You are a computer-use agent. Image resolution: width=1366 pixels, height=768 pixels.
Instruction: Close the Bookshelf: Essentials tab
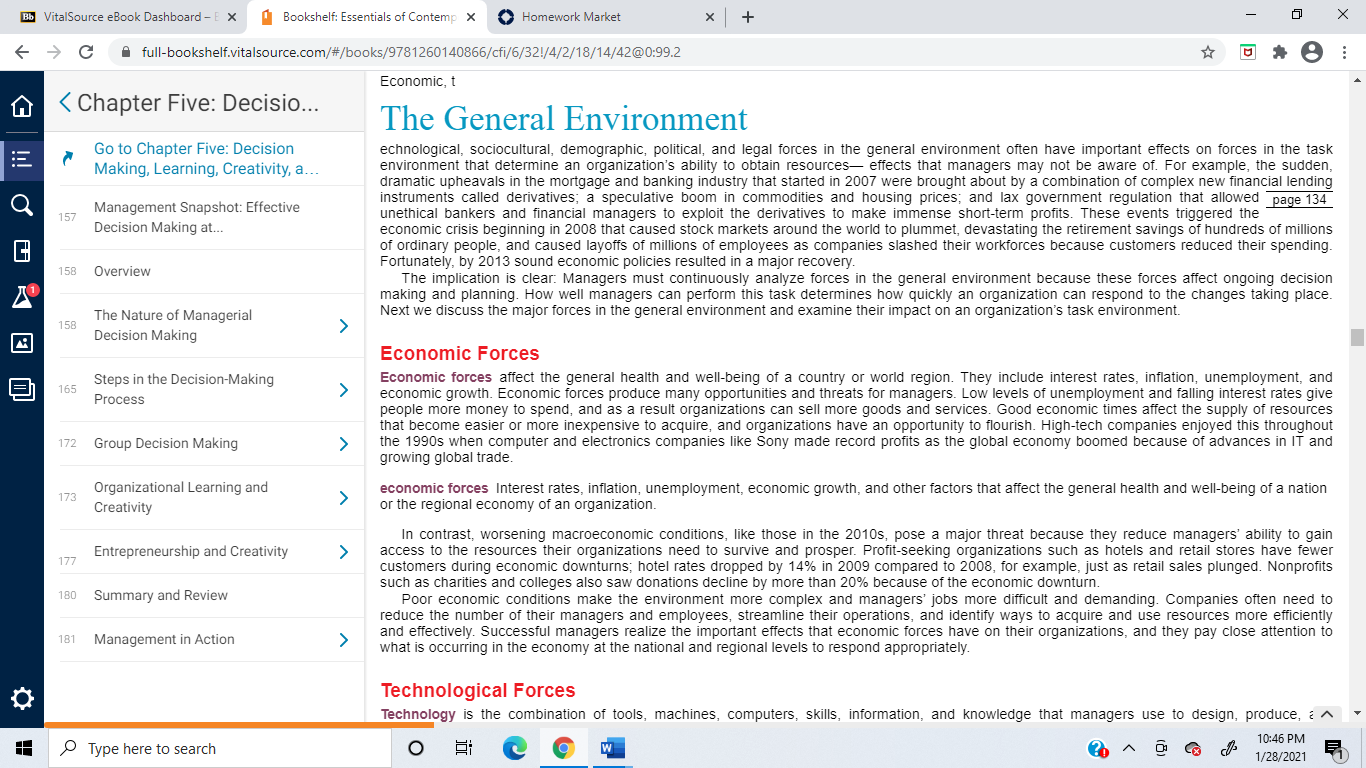[470, 17]
